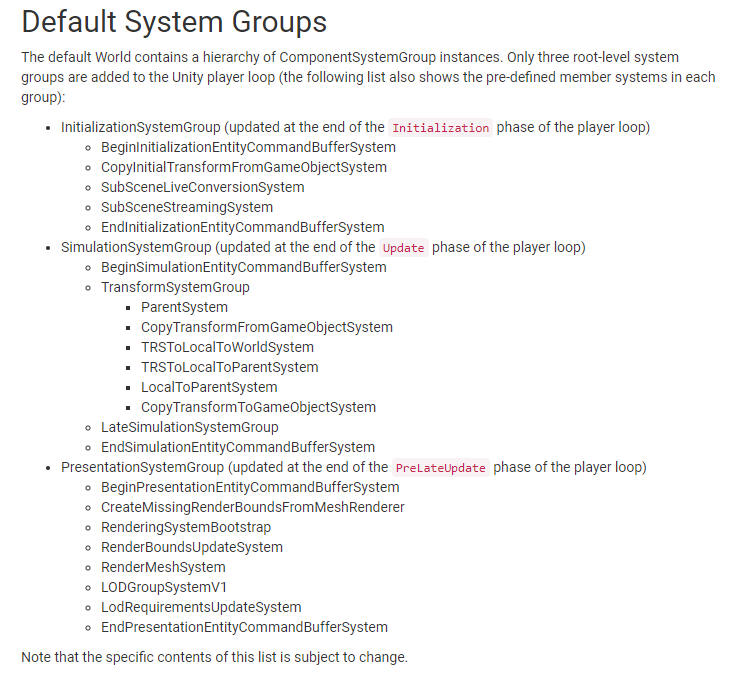Image resolution: width=742 pixels, height=684 pixels.
Task: Click the LateSimulationSystemGroup entry
Action: pyautogui.click(x=190, y=427)
